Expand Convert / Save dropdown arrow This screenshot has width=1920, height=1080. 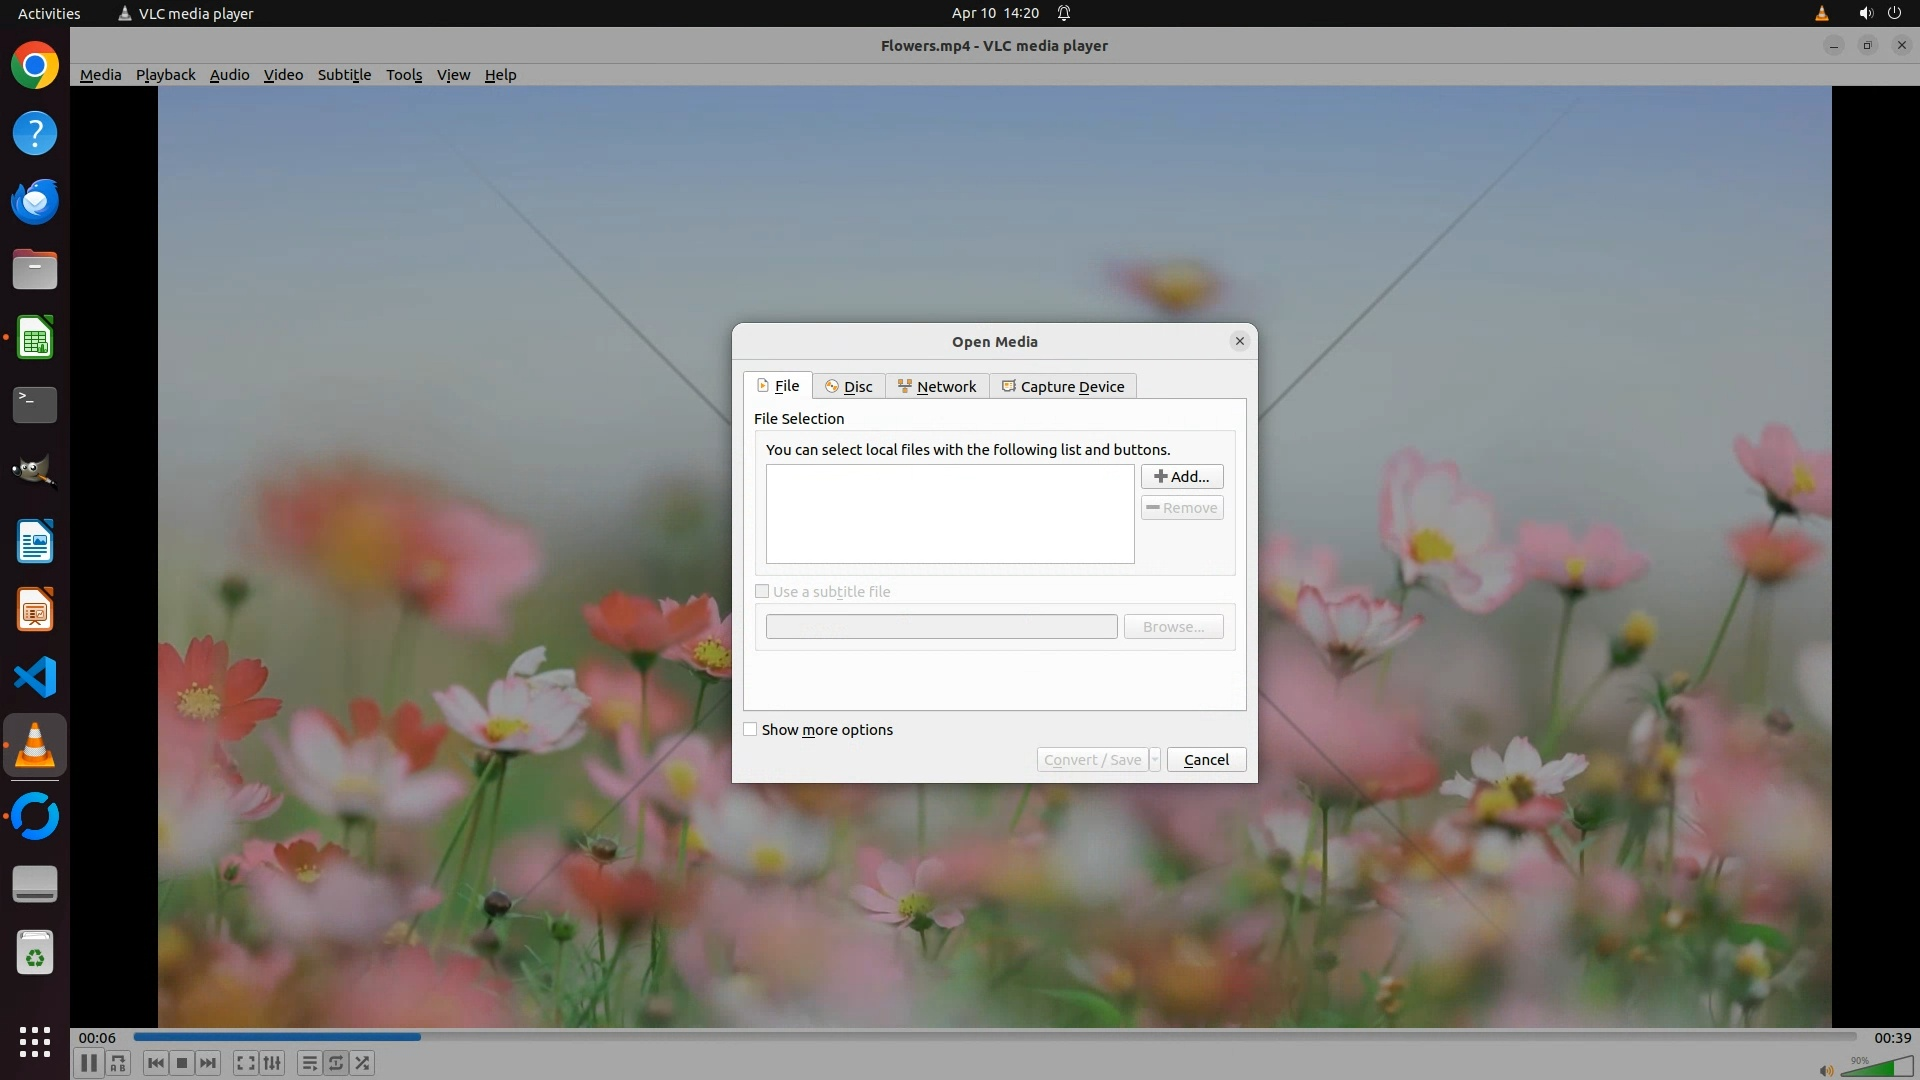pyautogui.click(x=1155, y=760)
